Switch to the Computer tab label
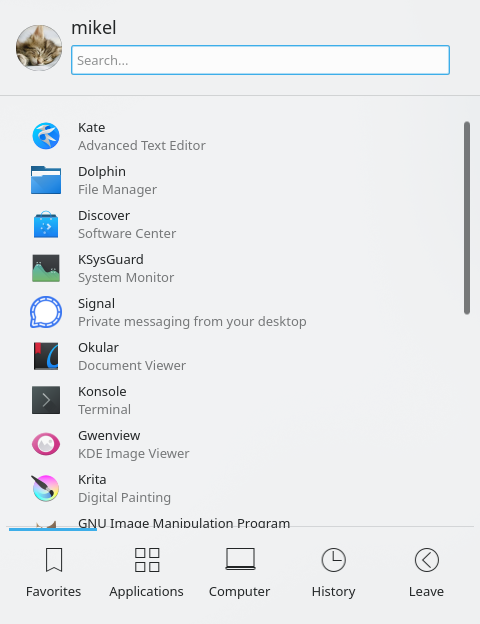 click(240, 592)
